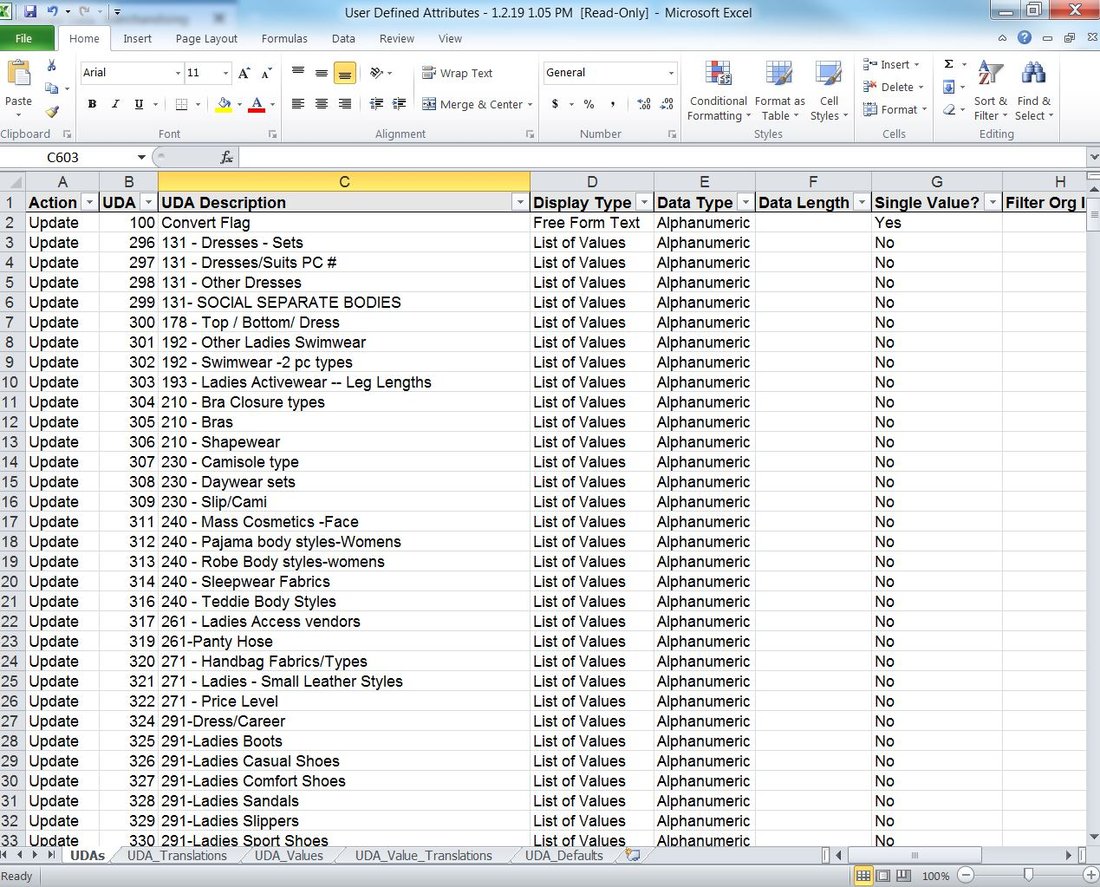Click the Fill down icon in Editing
Image resolution: width=1100 pixels, height=887 pixels.
pos(948,87)
